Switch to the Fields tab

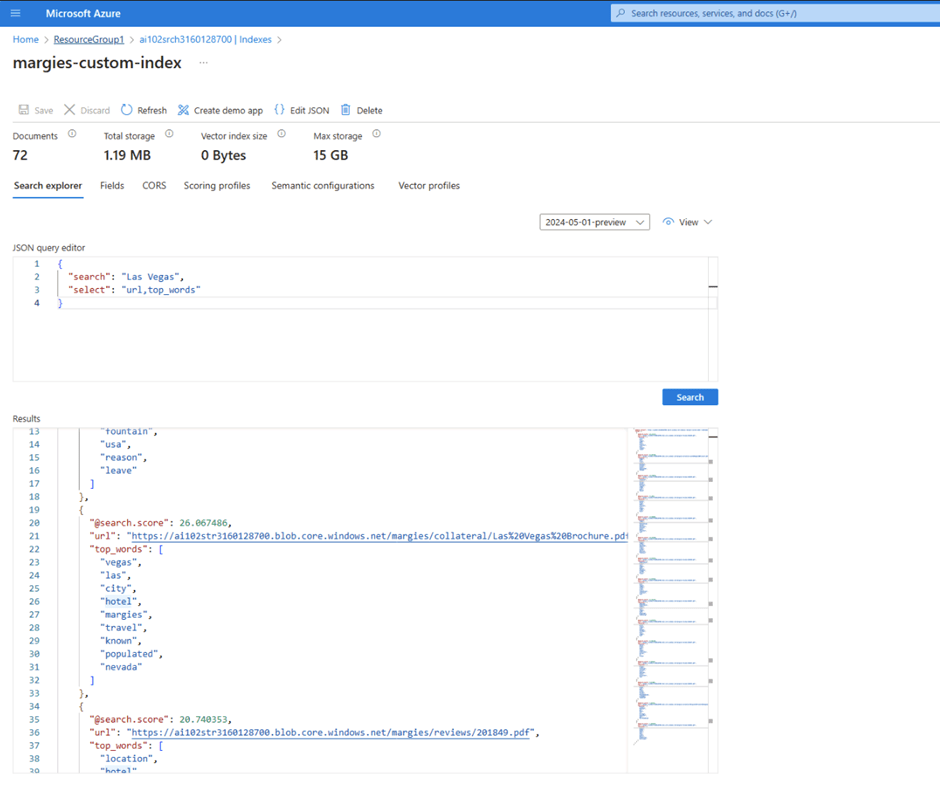[x=112, y=186]
